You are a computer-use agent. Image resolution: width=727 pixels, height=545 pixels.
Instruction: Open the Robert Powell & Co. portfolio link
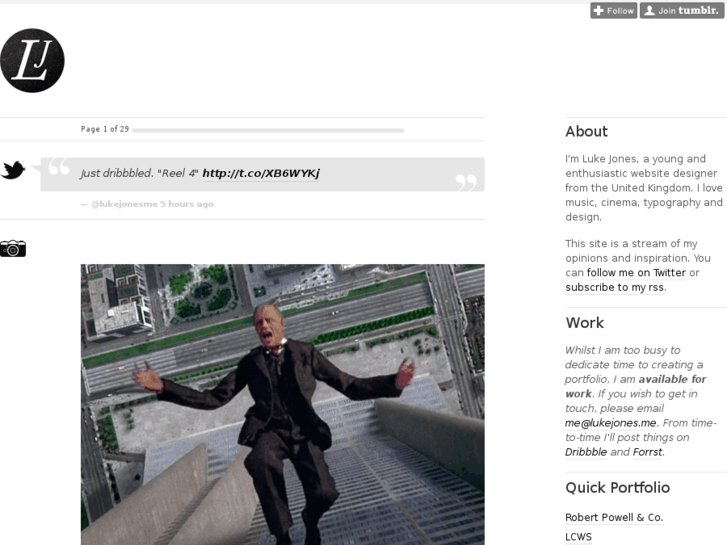click(x=614, y=518)
